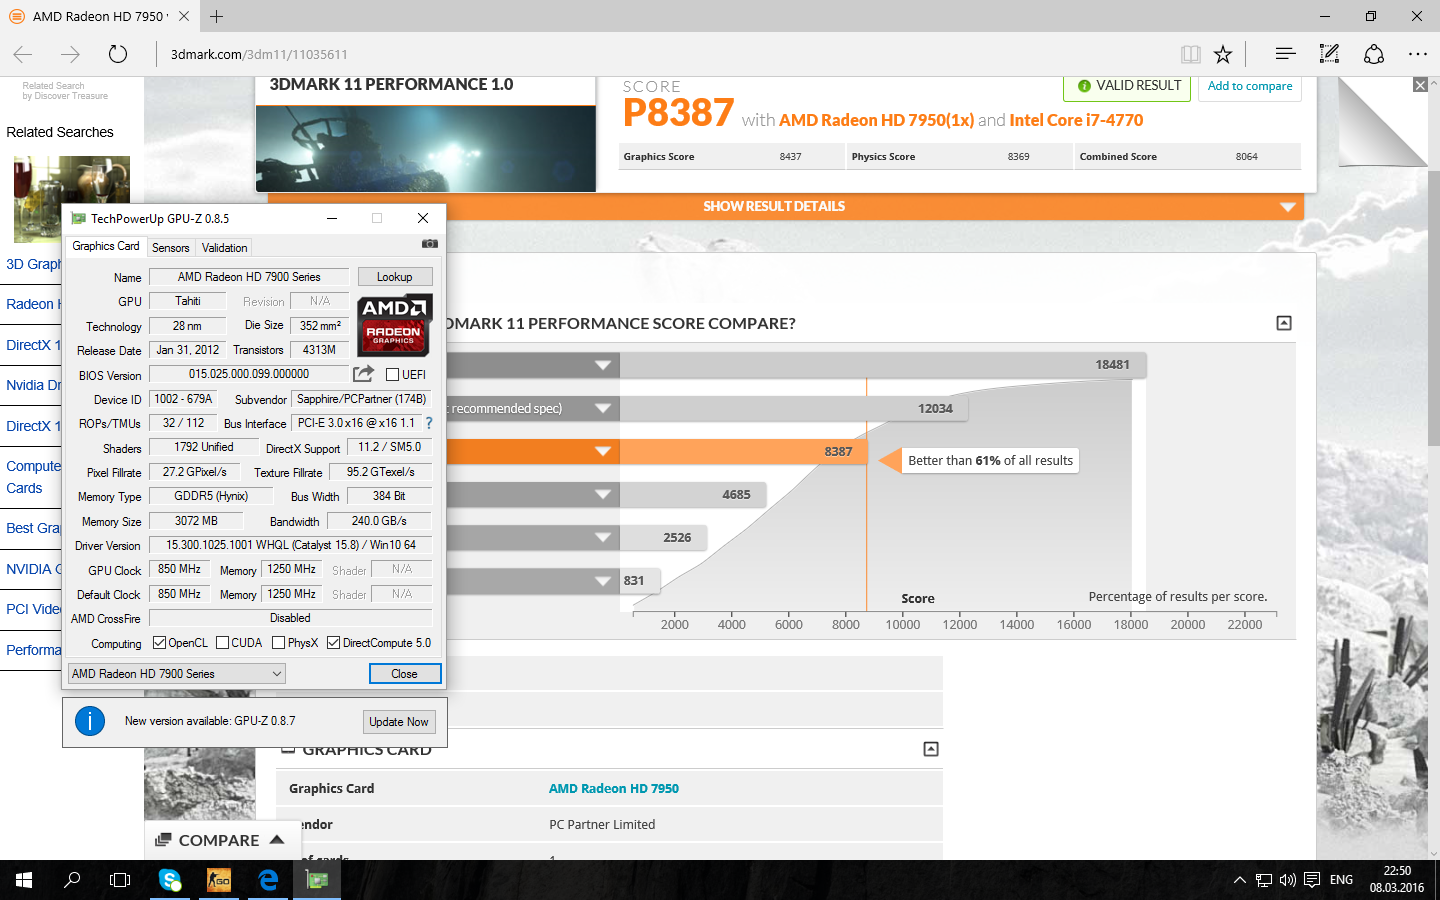Click the Edge address bar
The height and width of the screenshot is (900, 1440).
(x=660, y=54)
